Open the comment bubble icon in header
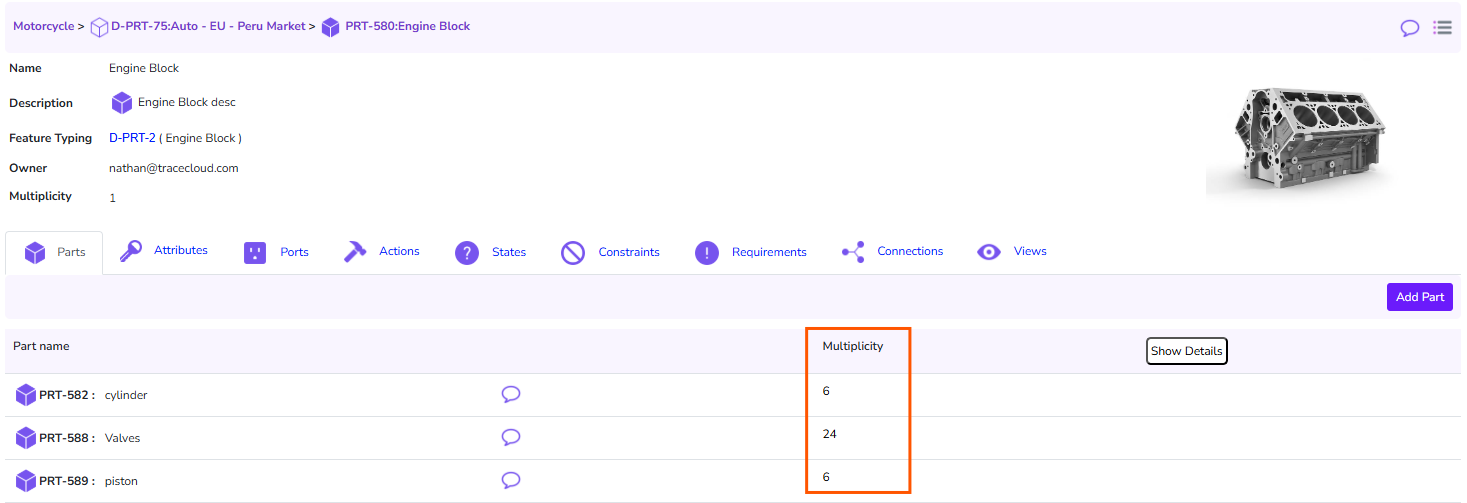 1410,28
